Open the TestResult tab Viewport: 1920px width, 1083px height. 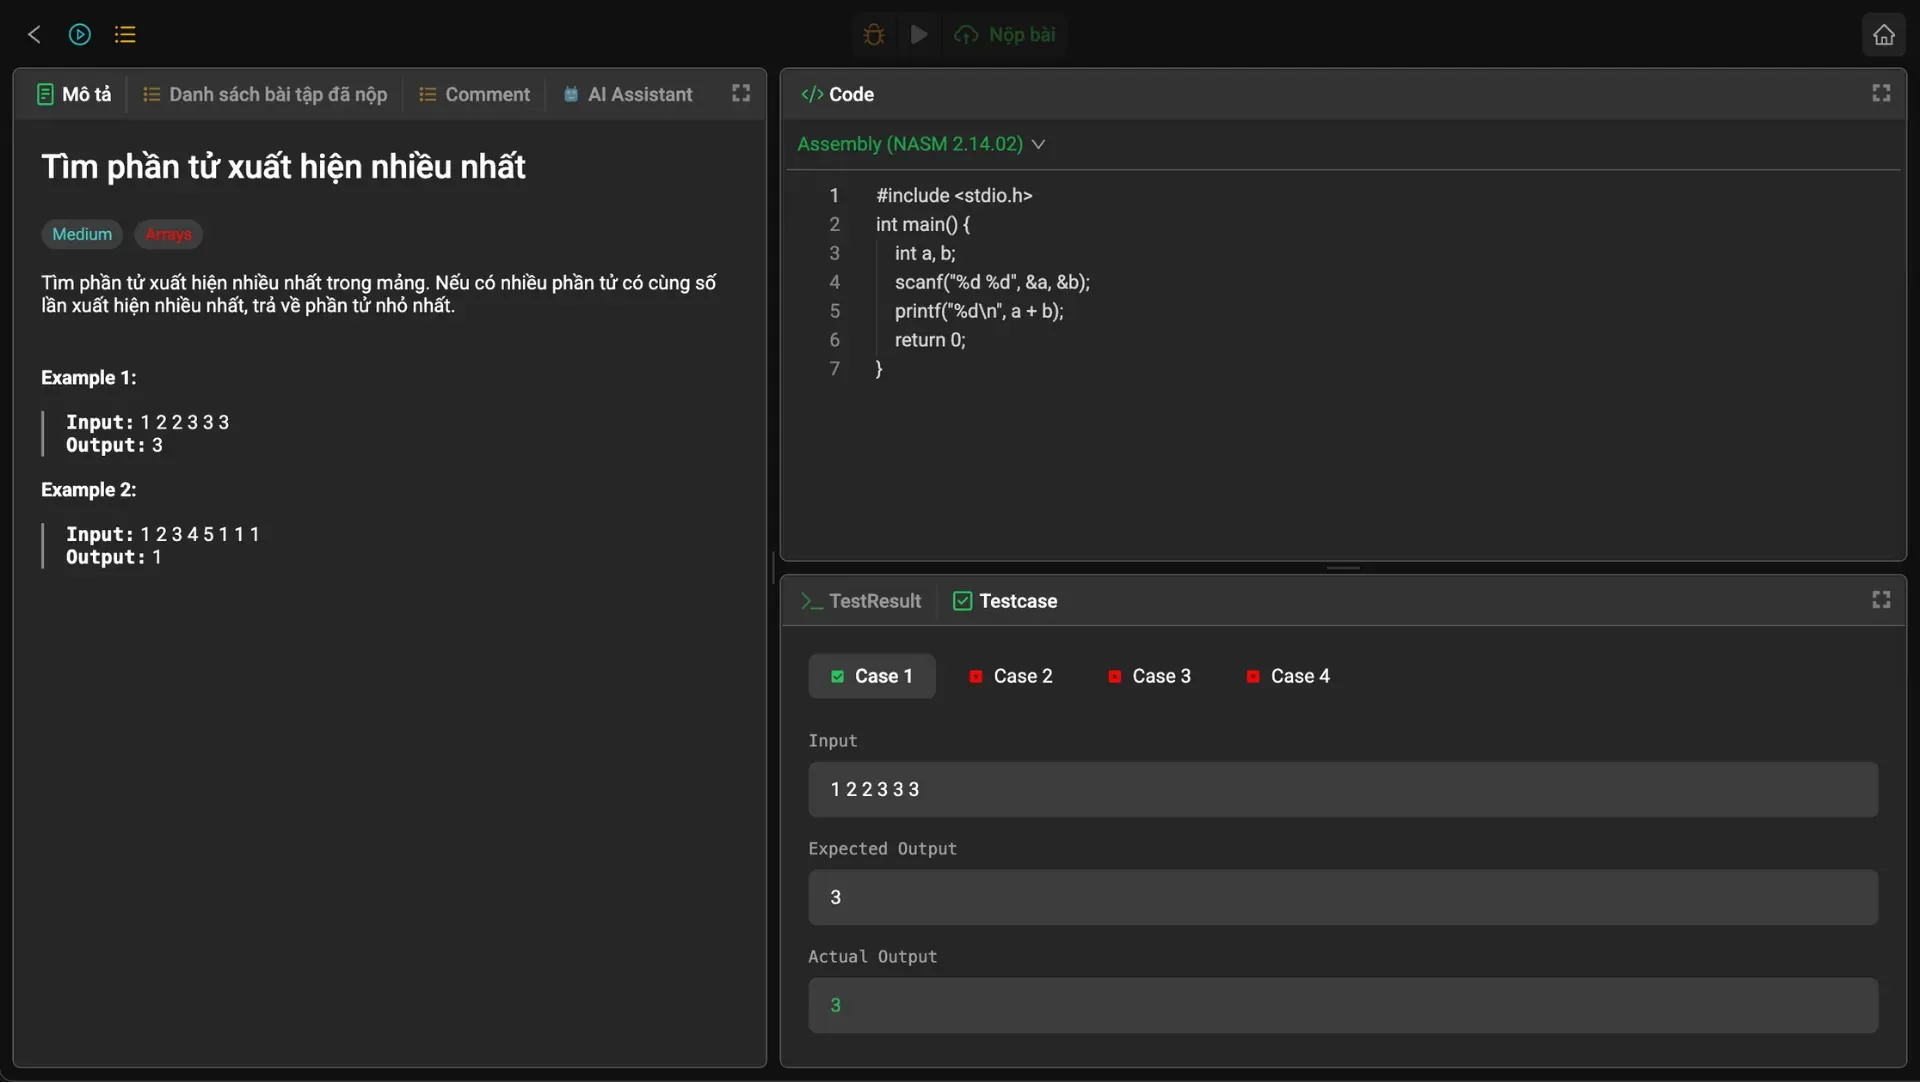click(861, 601)
